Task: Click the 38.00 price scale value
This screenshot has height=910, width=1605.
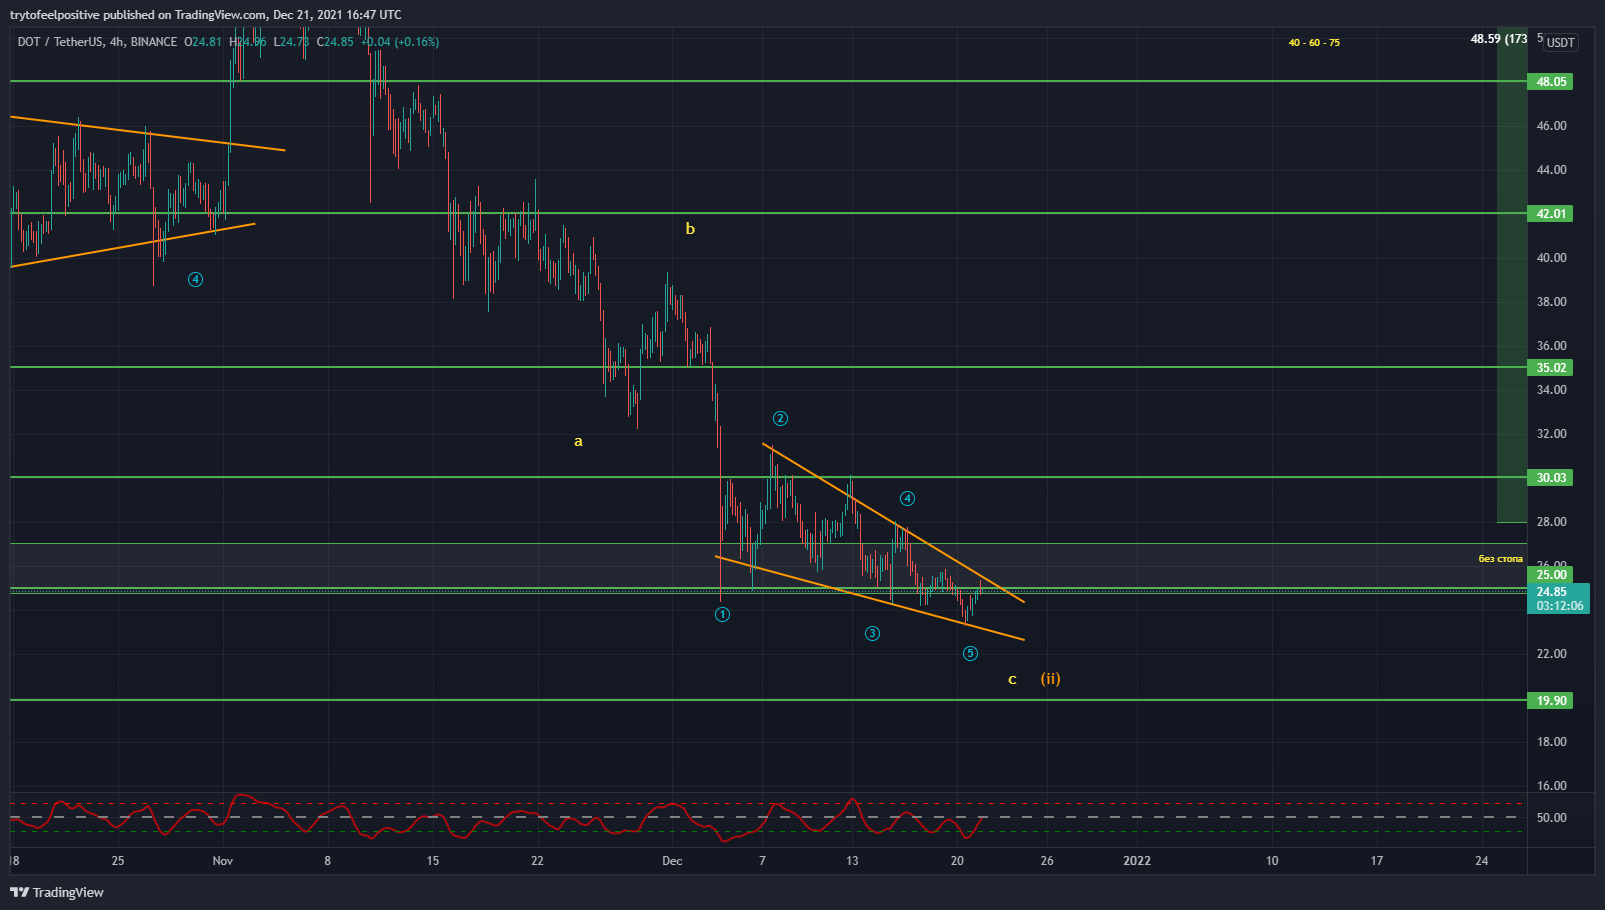Action: tap(1551, 302)
